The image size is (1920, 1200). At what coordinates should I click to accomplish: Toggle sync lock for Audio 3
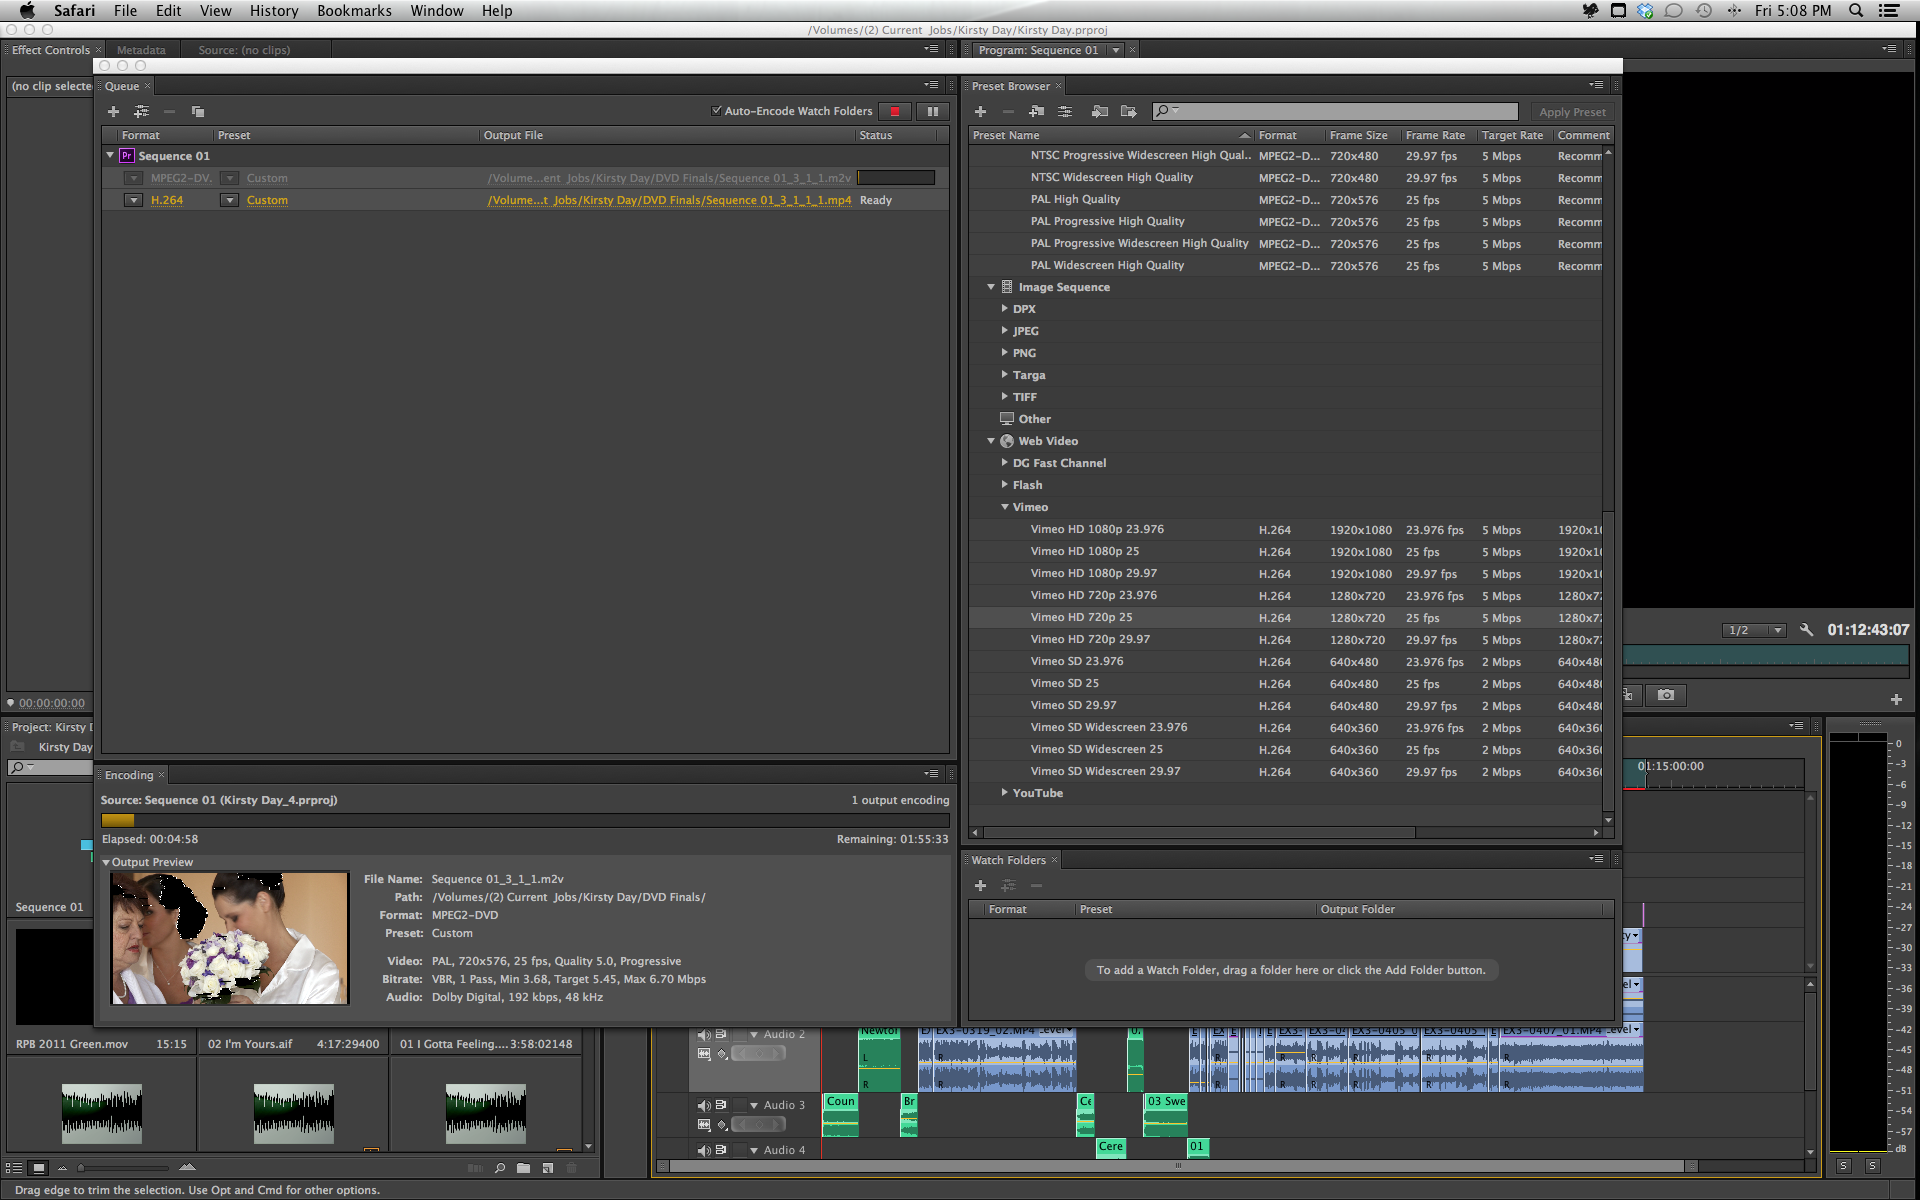(x=721, y=1105)
